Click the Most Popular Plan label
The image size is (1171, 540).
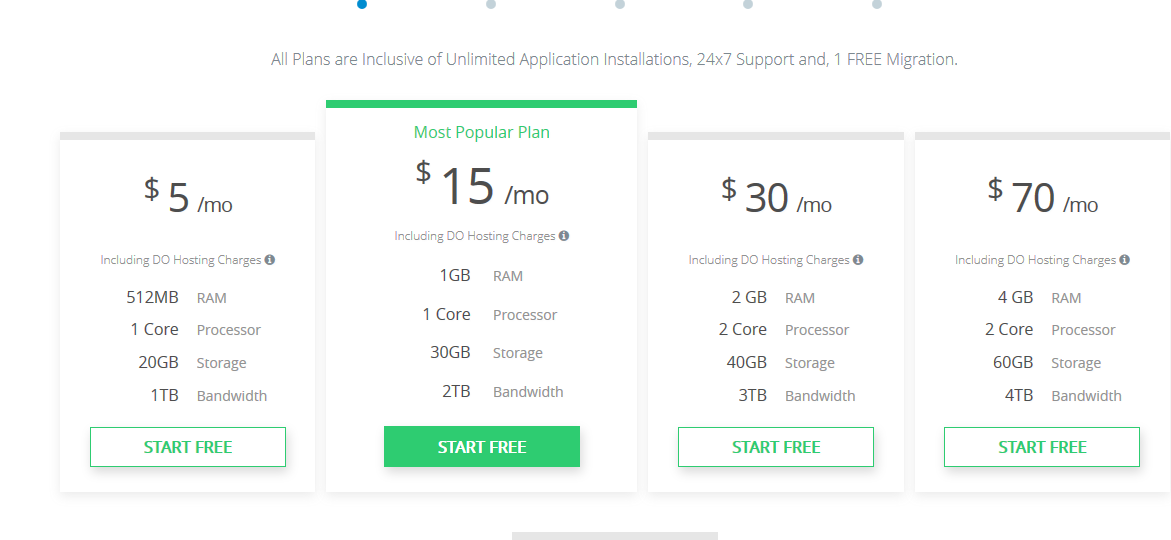(x=482, y=132)
